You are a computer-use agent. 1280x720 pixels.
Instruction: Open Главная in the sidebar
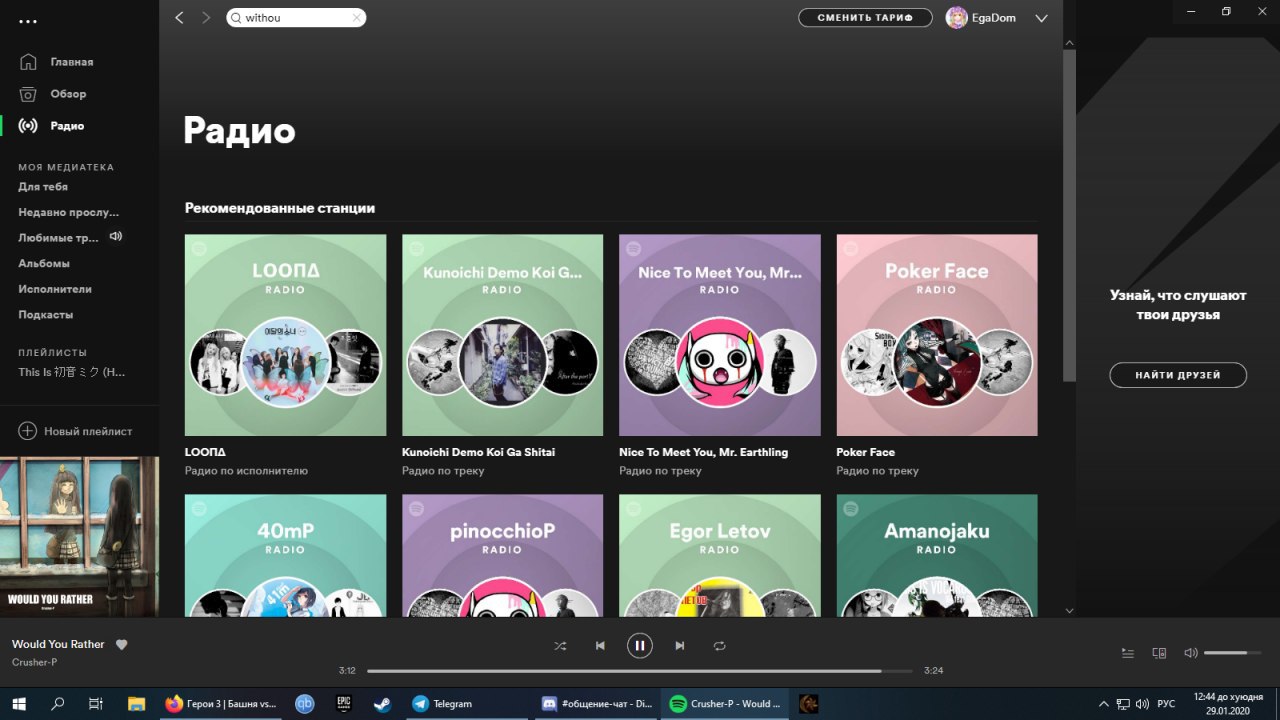pyautogui.click(x=72, y=62)
